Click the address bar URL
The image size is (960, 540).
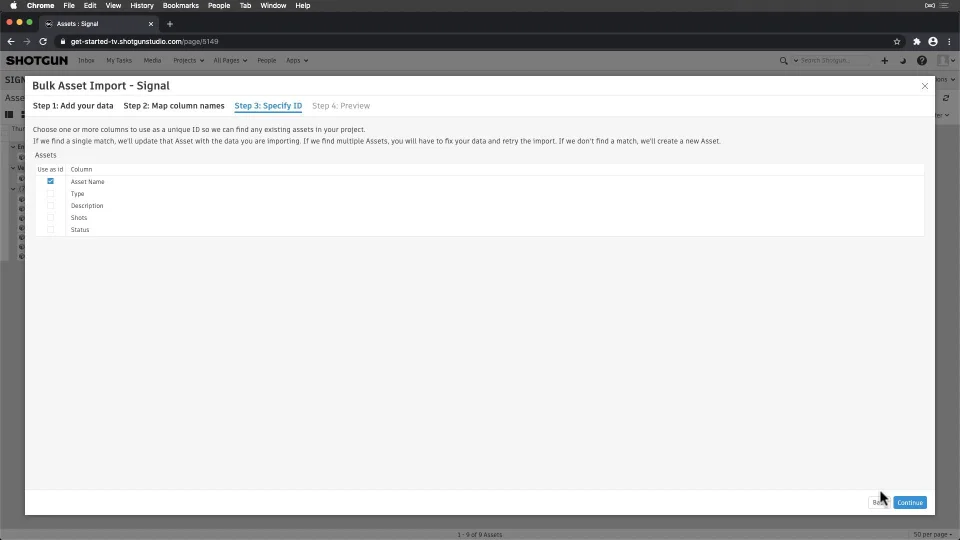pyautogui.click(x=144, y=42)
